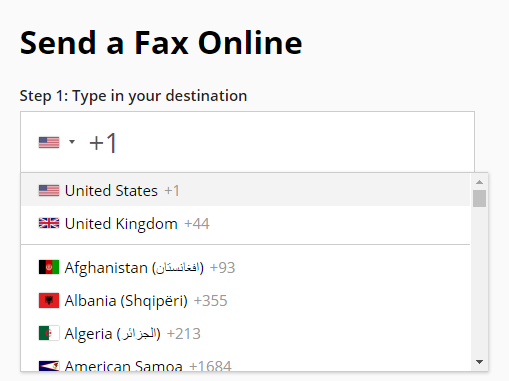Screen dimensions: 509x381
Task: Click the Afghanistan flag icon
Action: click(x=49, y=267)
